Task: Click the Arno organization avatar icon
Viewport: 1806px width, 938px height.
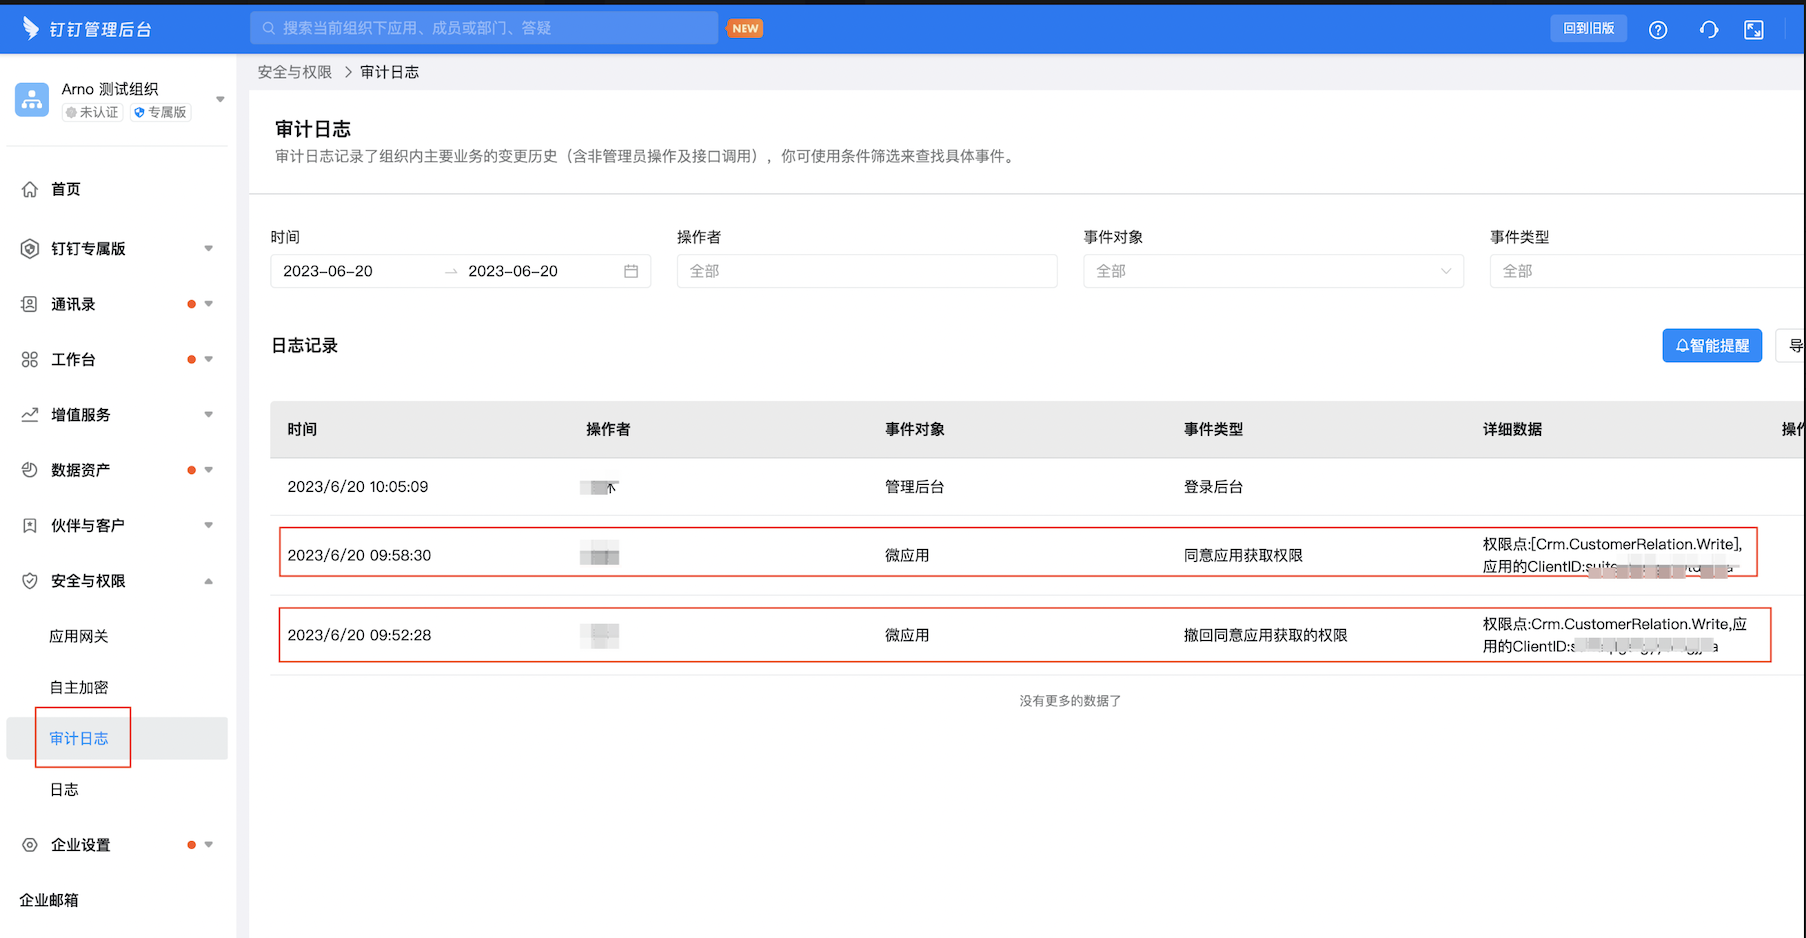Action: pos(32,100)
